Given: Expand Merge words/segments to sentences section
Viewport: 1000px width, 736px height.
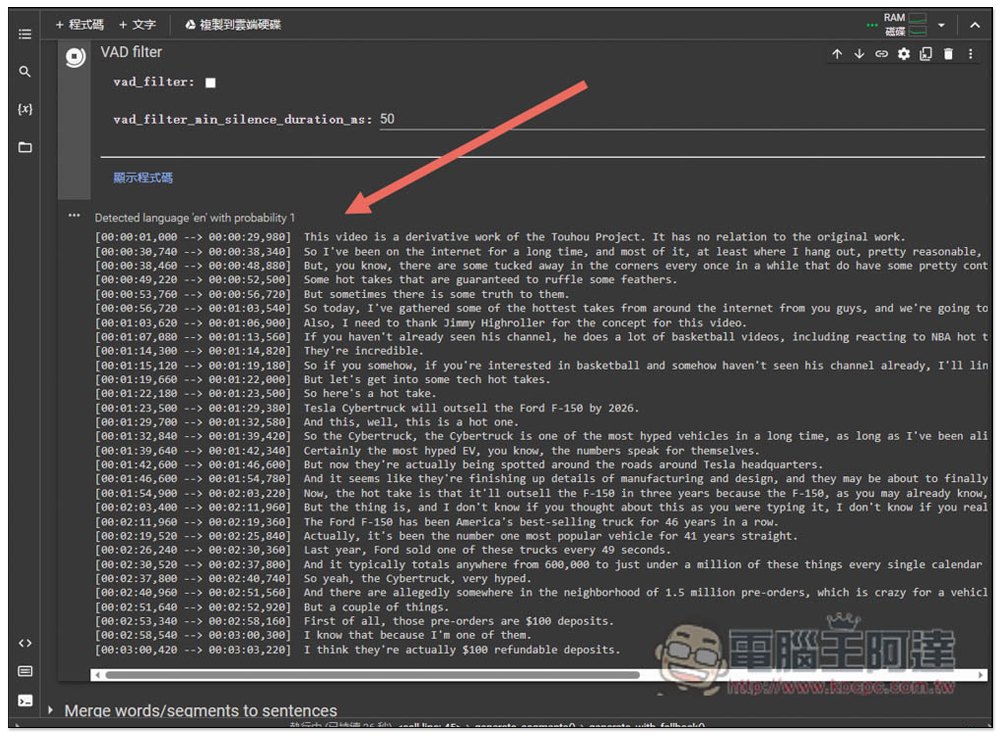Looking at the screenshot, I should click(x=50, y=710).
